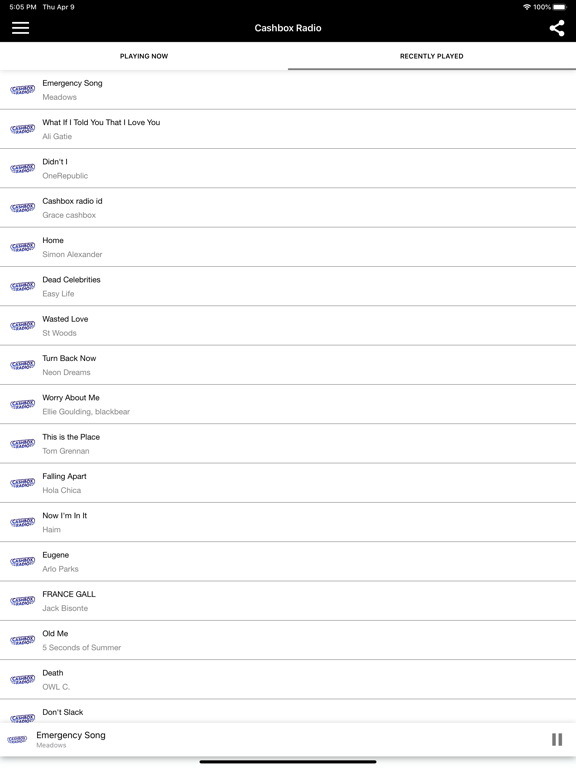
Task: Select What If I Told You That I Love You
Action: coord(288,129)
